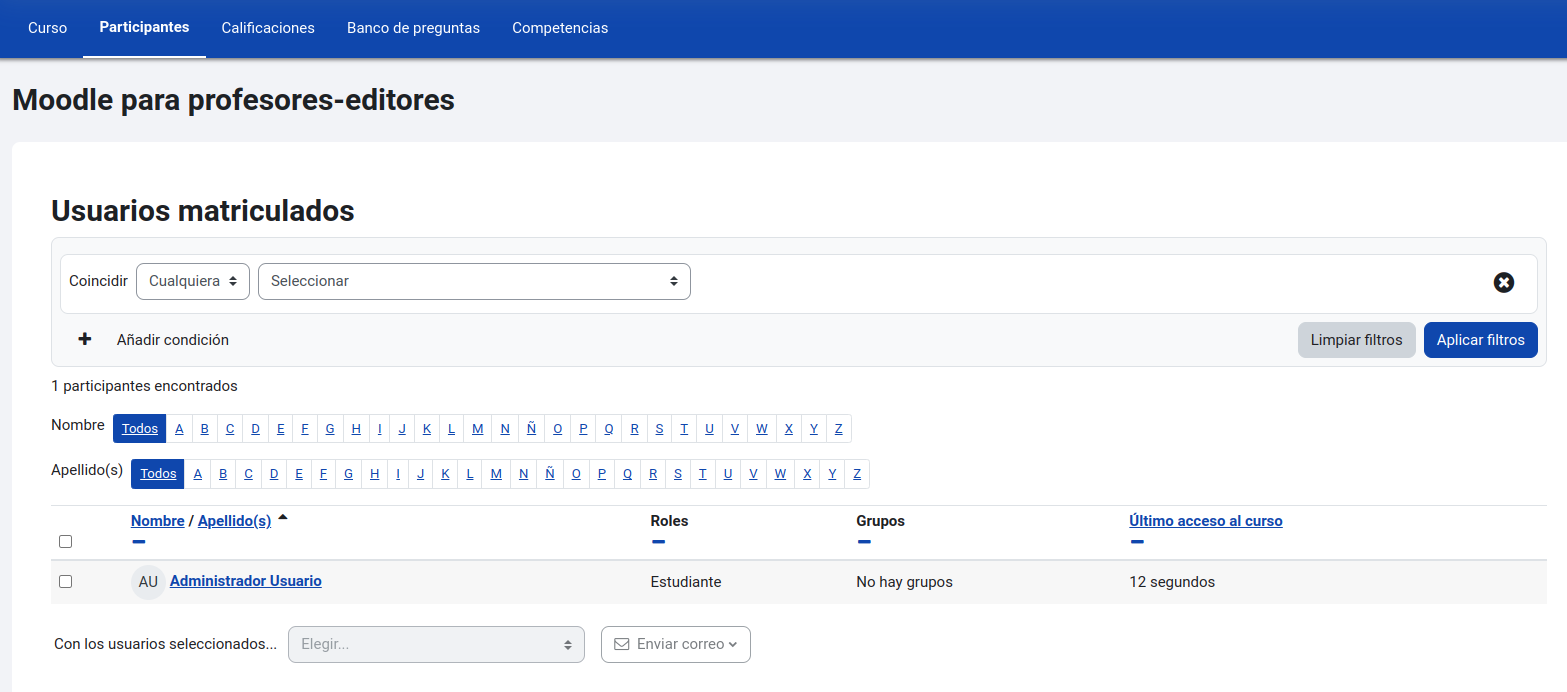Click the No hay grupos cell
The height and width of the screenshot is (692, 1567).
(905, 582)
